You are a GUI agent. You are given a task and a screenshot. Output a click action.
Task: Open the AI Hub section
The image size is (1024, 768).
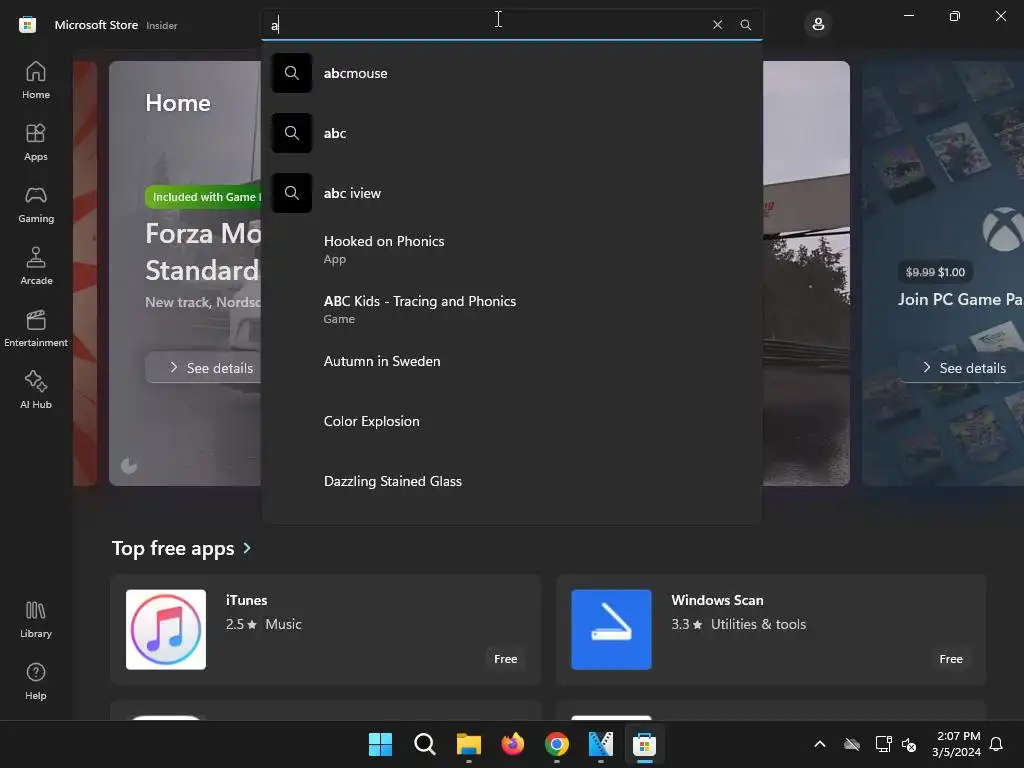pos(36,391)
